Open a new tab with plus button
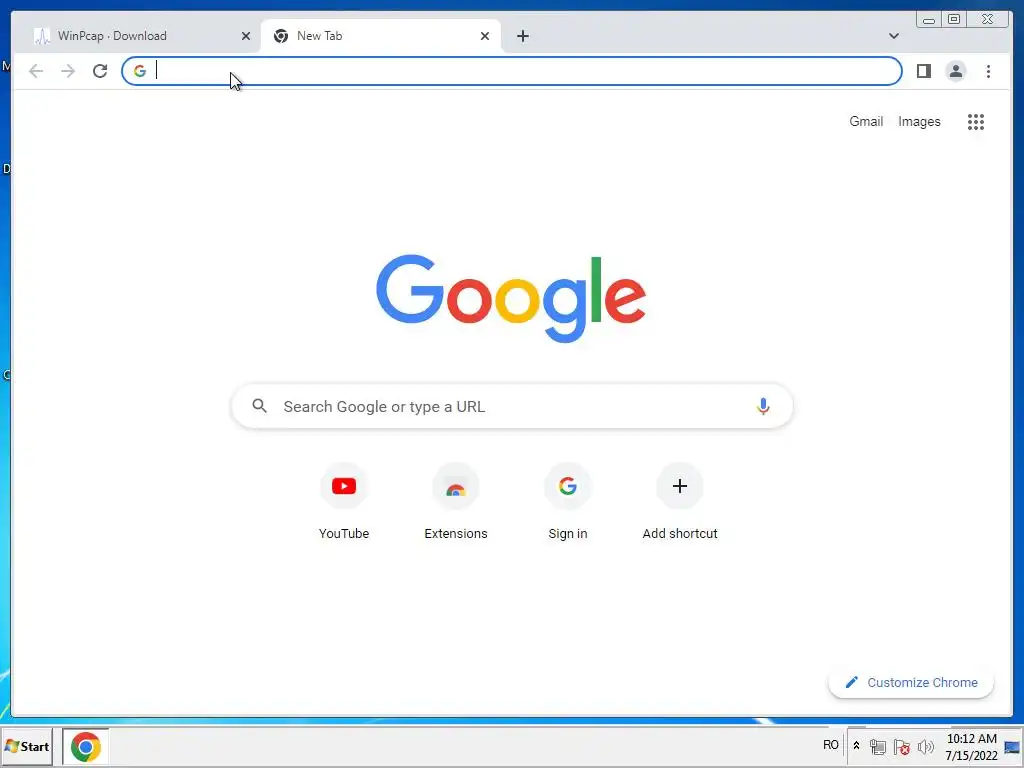The width and height of the screenshot is (1024, 768). [522, 36]
